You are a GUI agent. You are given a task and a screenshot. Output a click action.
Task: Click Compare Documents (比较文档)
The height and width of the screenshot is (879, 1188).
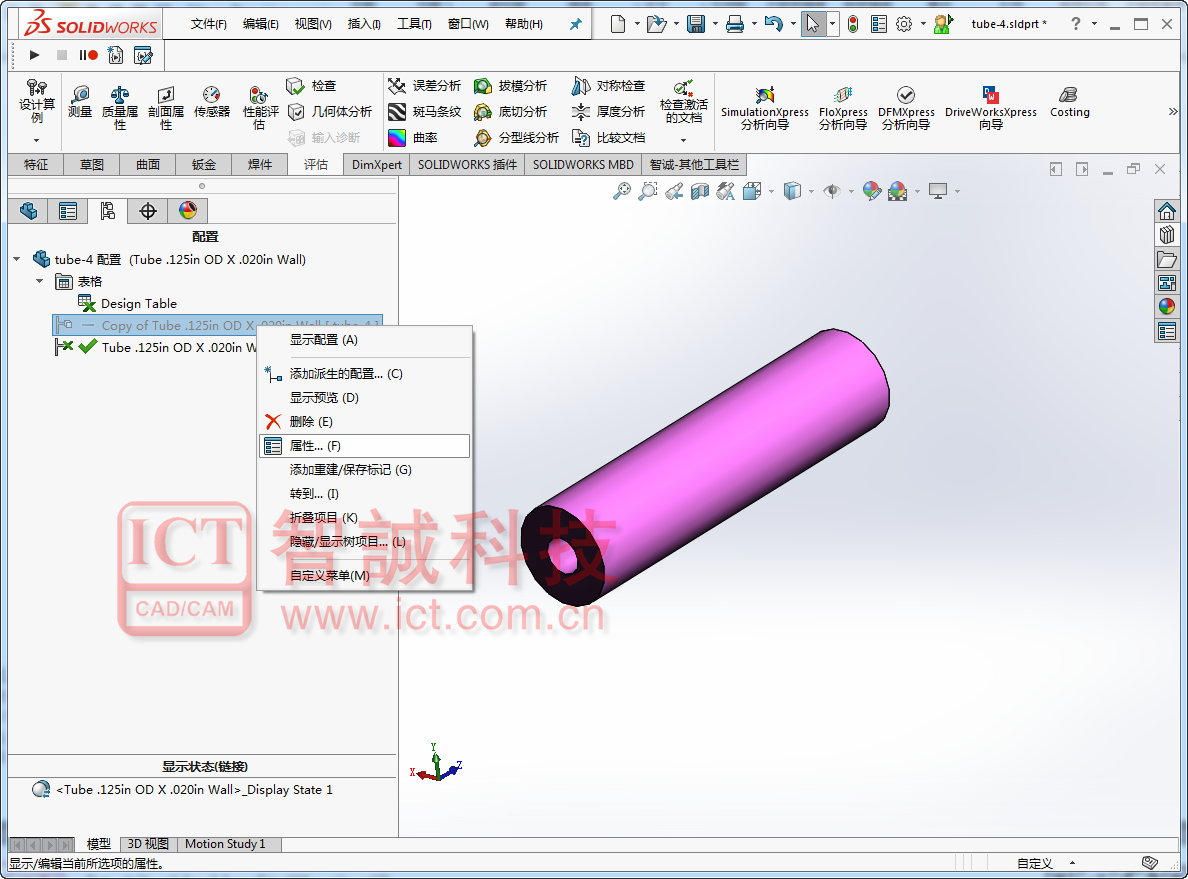pos(608,138)
